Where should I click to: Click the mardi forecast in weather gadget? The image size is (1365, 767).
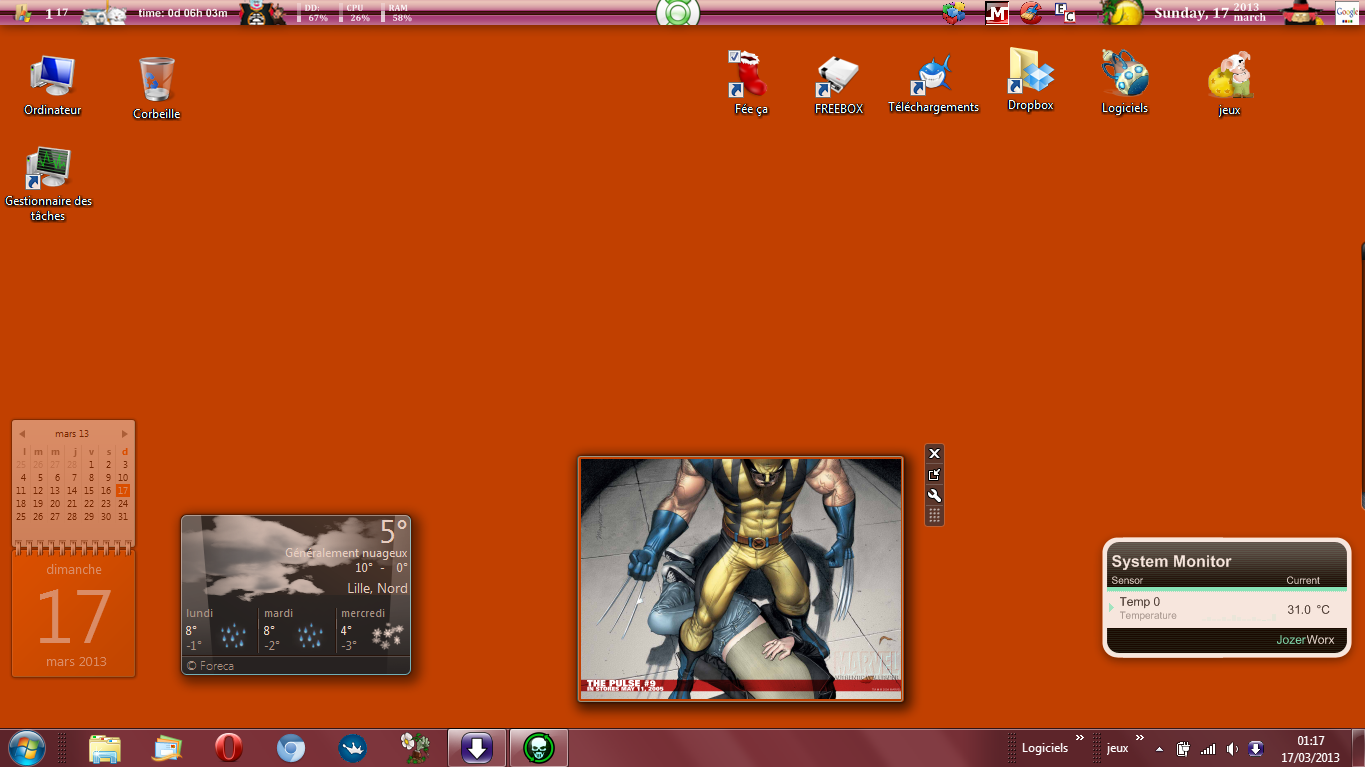click(x=296, y=629)
